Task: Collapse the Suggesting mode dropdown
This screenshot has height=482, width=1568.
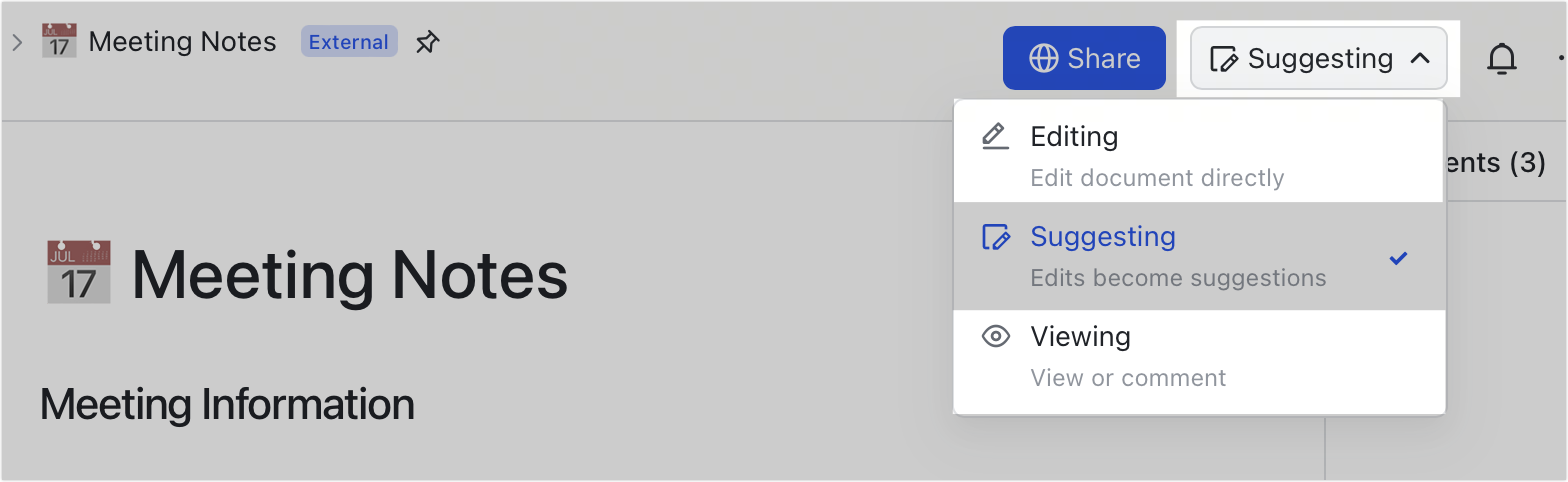Action: (1318, 59)
